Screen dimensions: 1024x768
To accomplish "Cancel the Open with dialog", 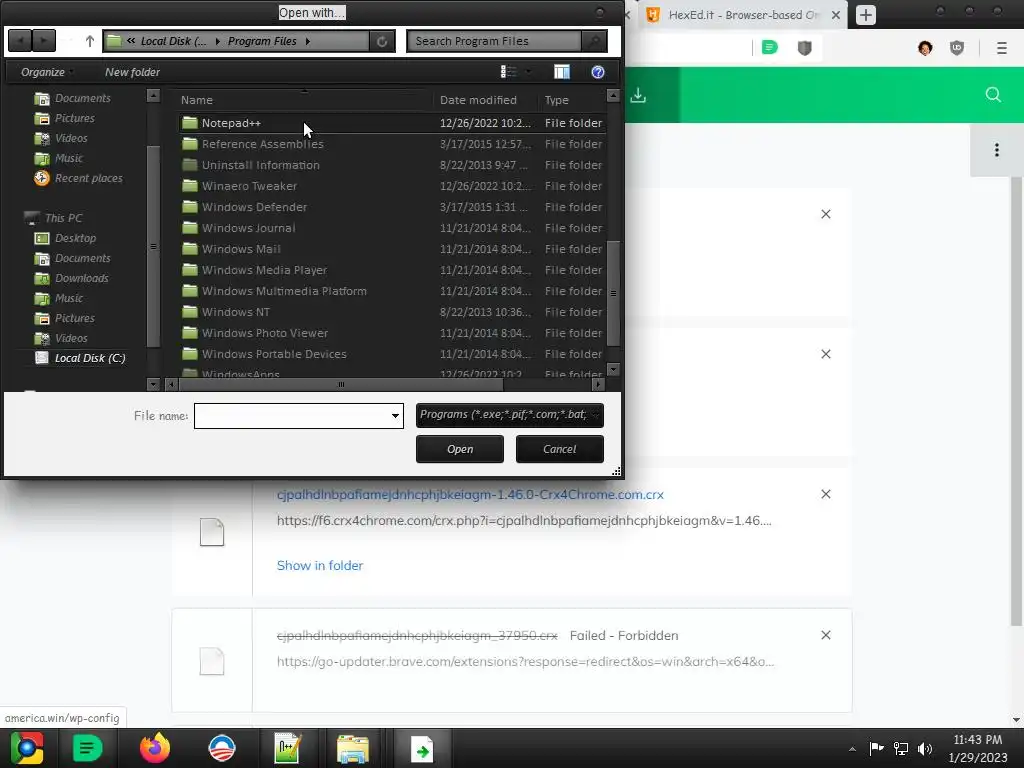I will (560, 449).
